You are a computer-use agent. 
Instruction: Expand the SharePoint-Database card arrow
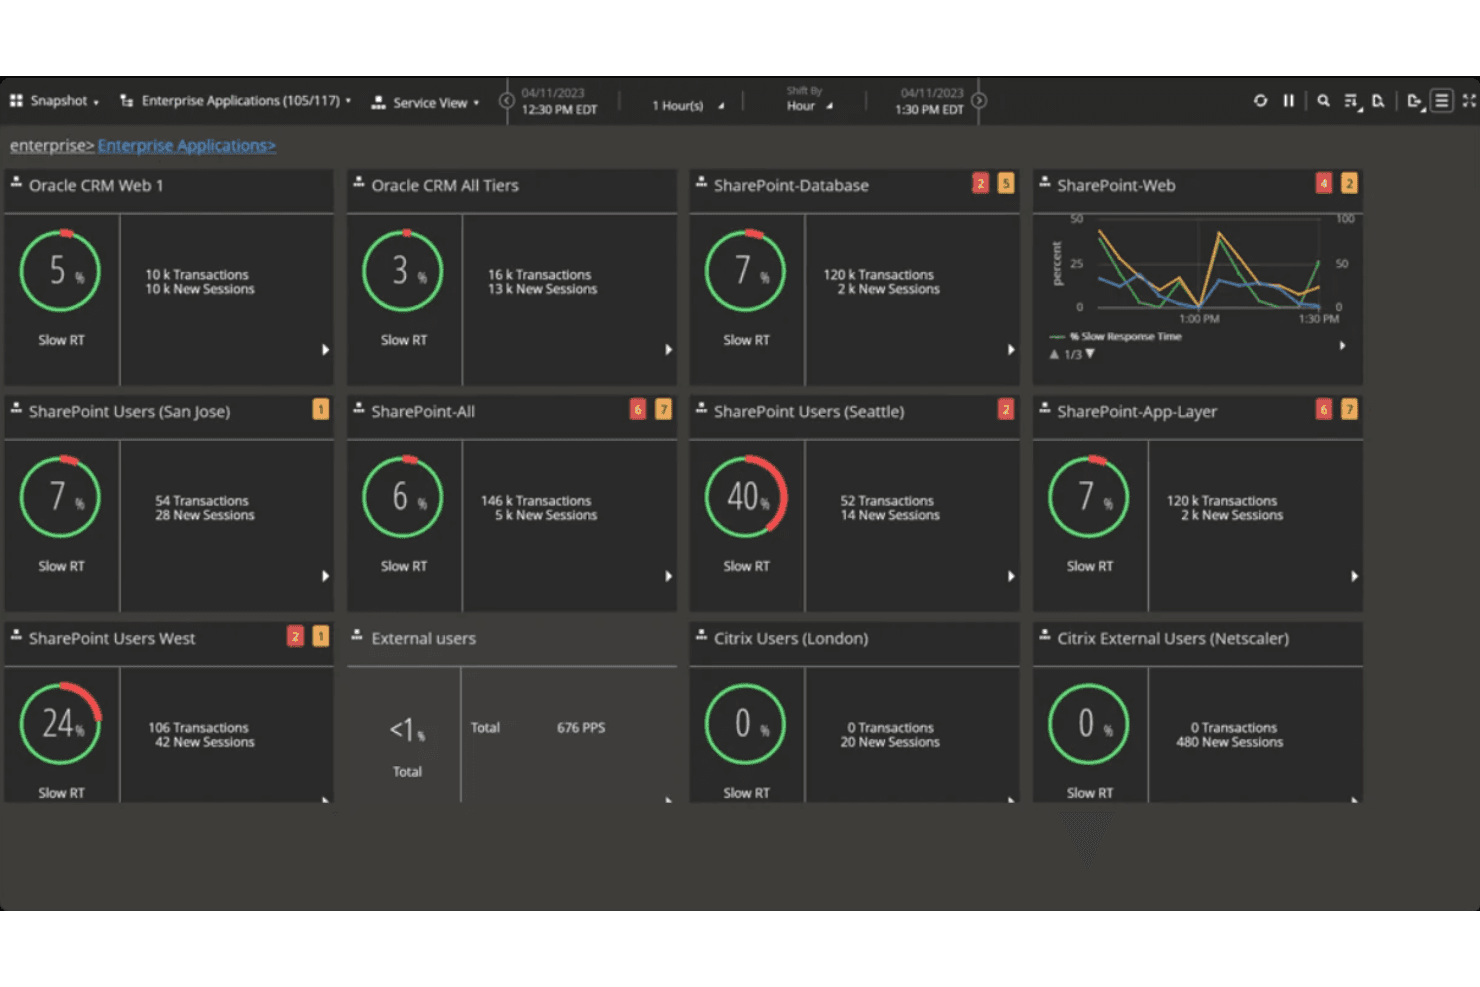coord(1011,350)
